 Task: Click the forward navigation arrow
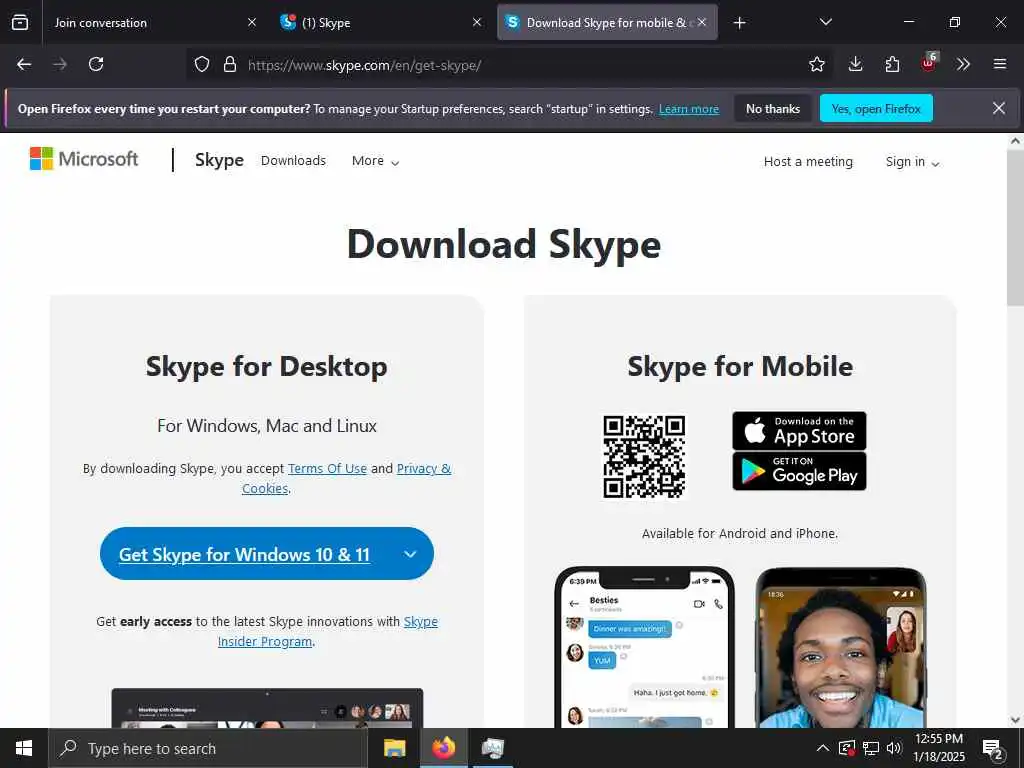click(x=60, y=64)
